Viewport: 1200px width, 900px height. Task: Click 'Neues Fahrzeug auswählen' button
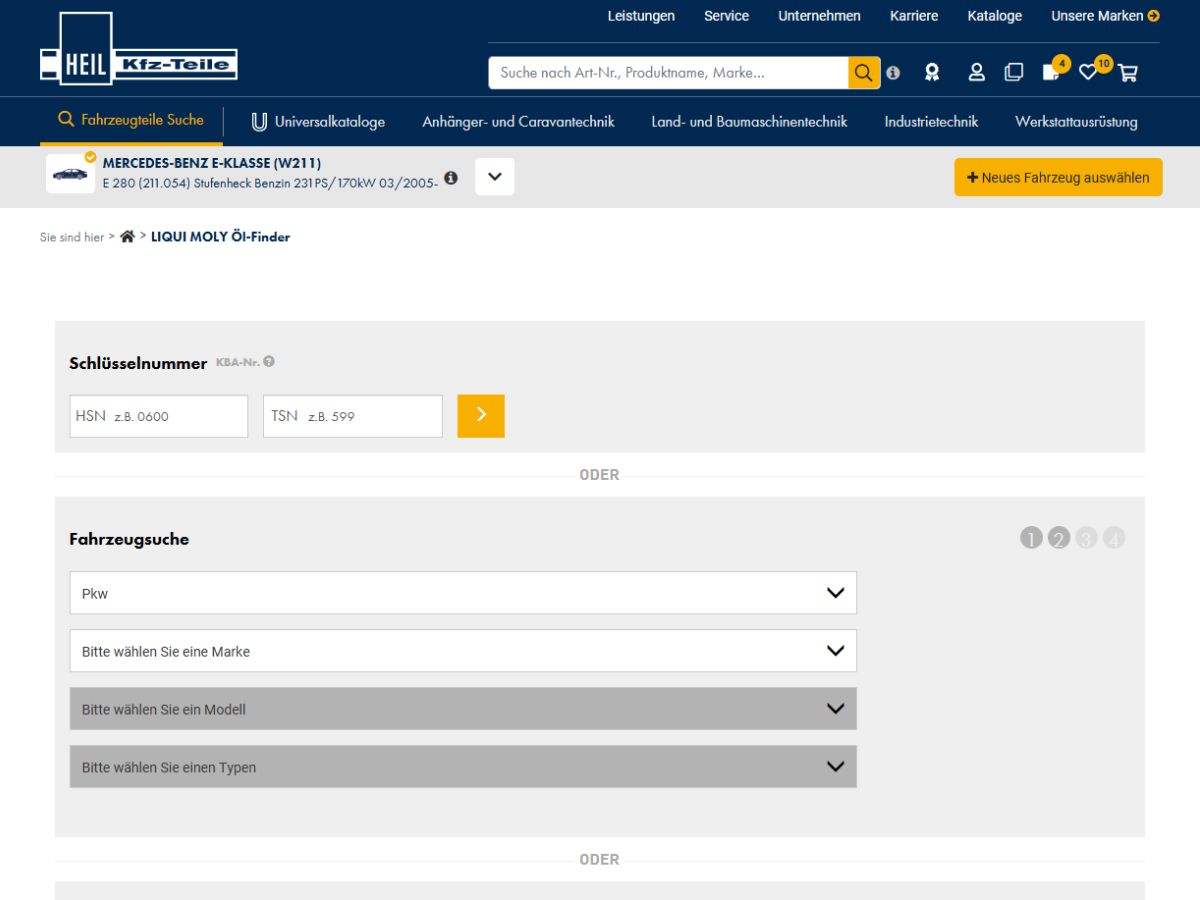coord(1058,177)
